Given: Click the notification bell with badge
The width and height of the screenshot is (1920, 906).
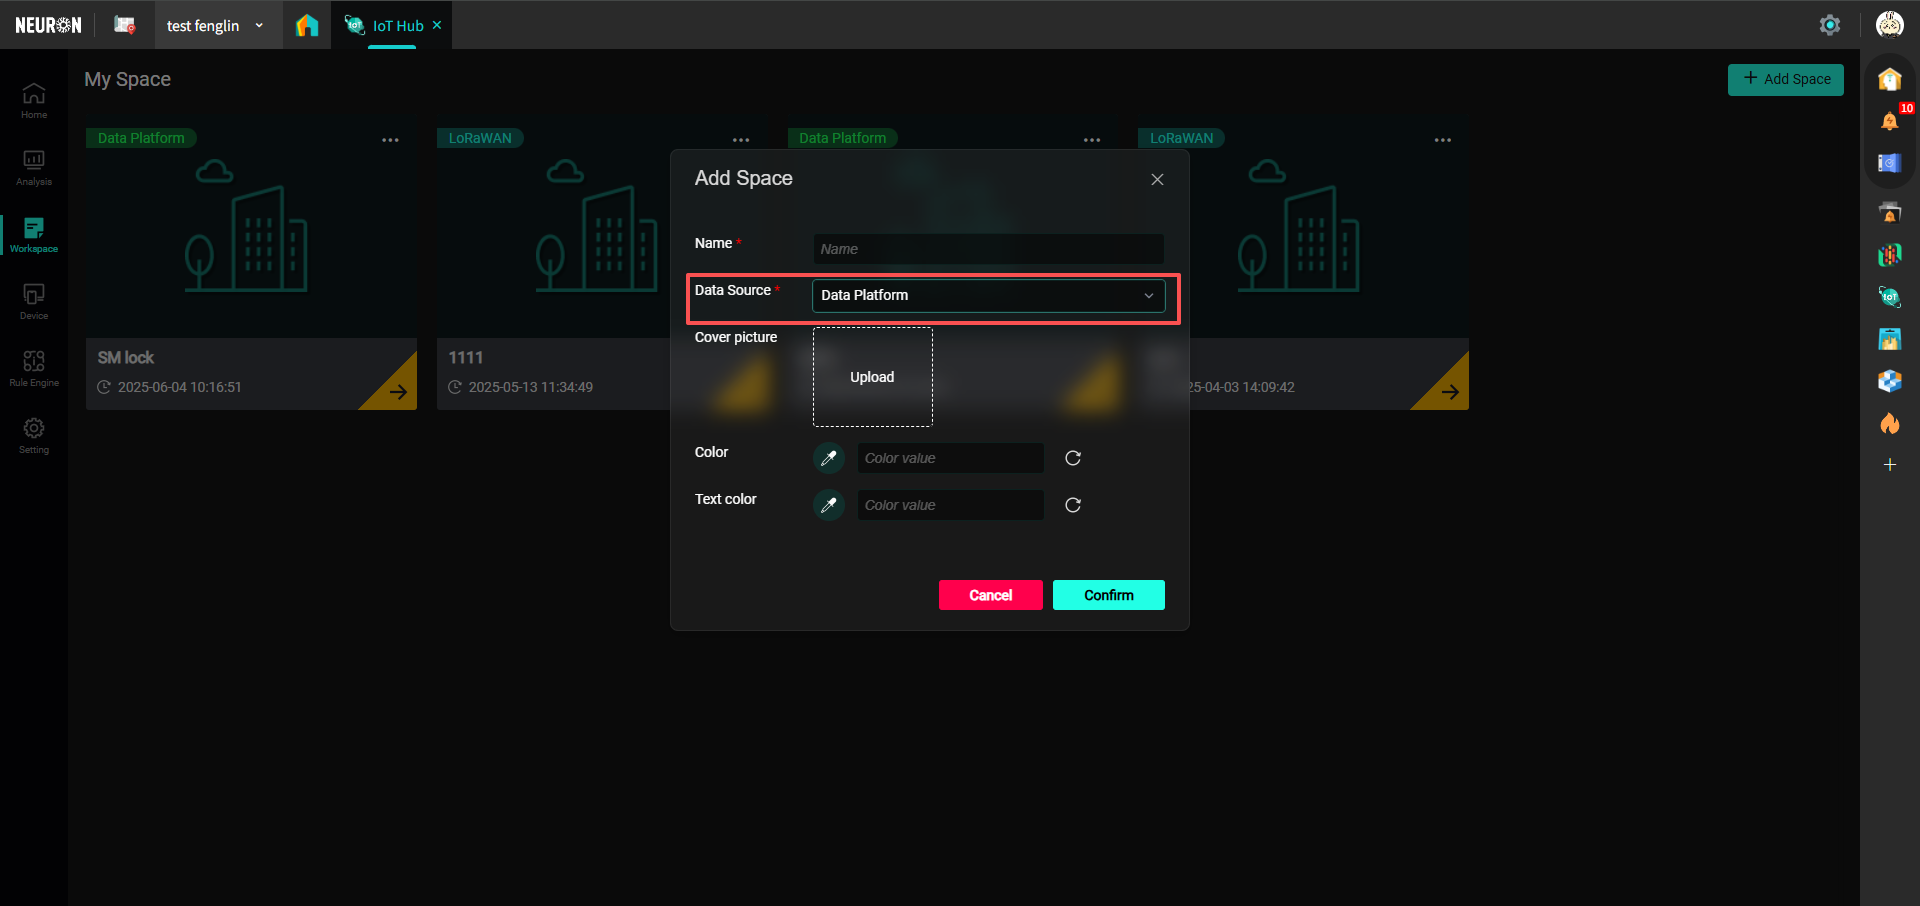Looking at the screenshot, I should point(1889,121).
